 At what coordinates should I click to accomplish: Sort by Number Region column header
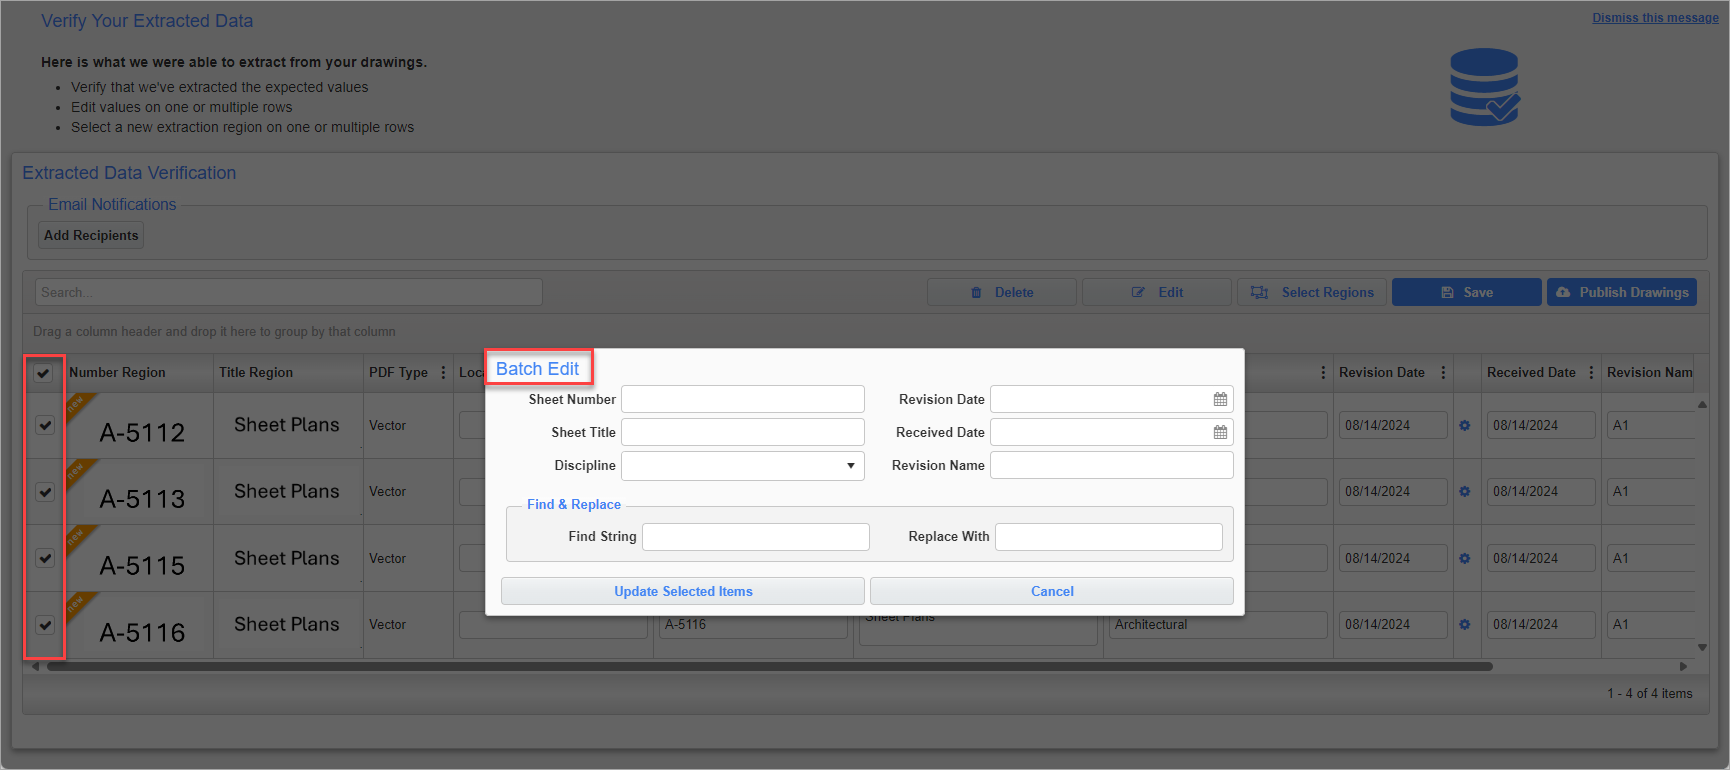coord(118,372)
